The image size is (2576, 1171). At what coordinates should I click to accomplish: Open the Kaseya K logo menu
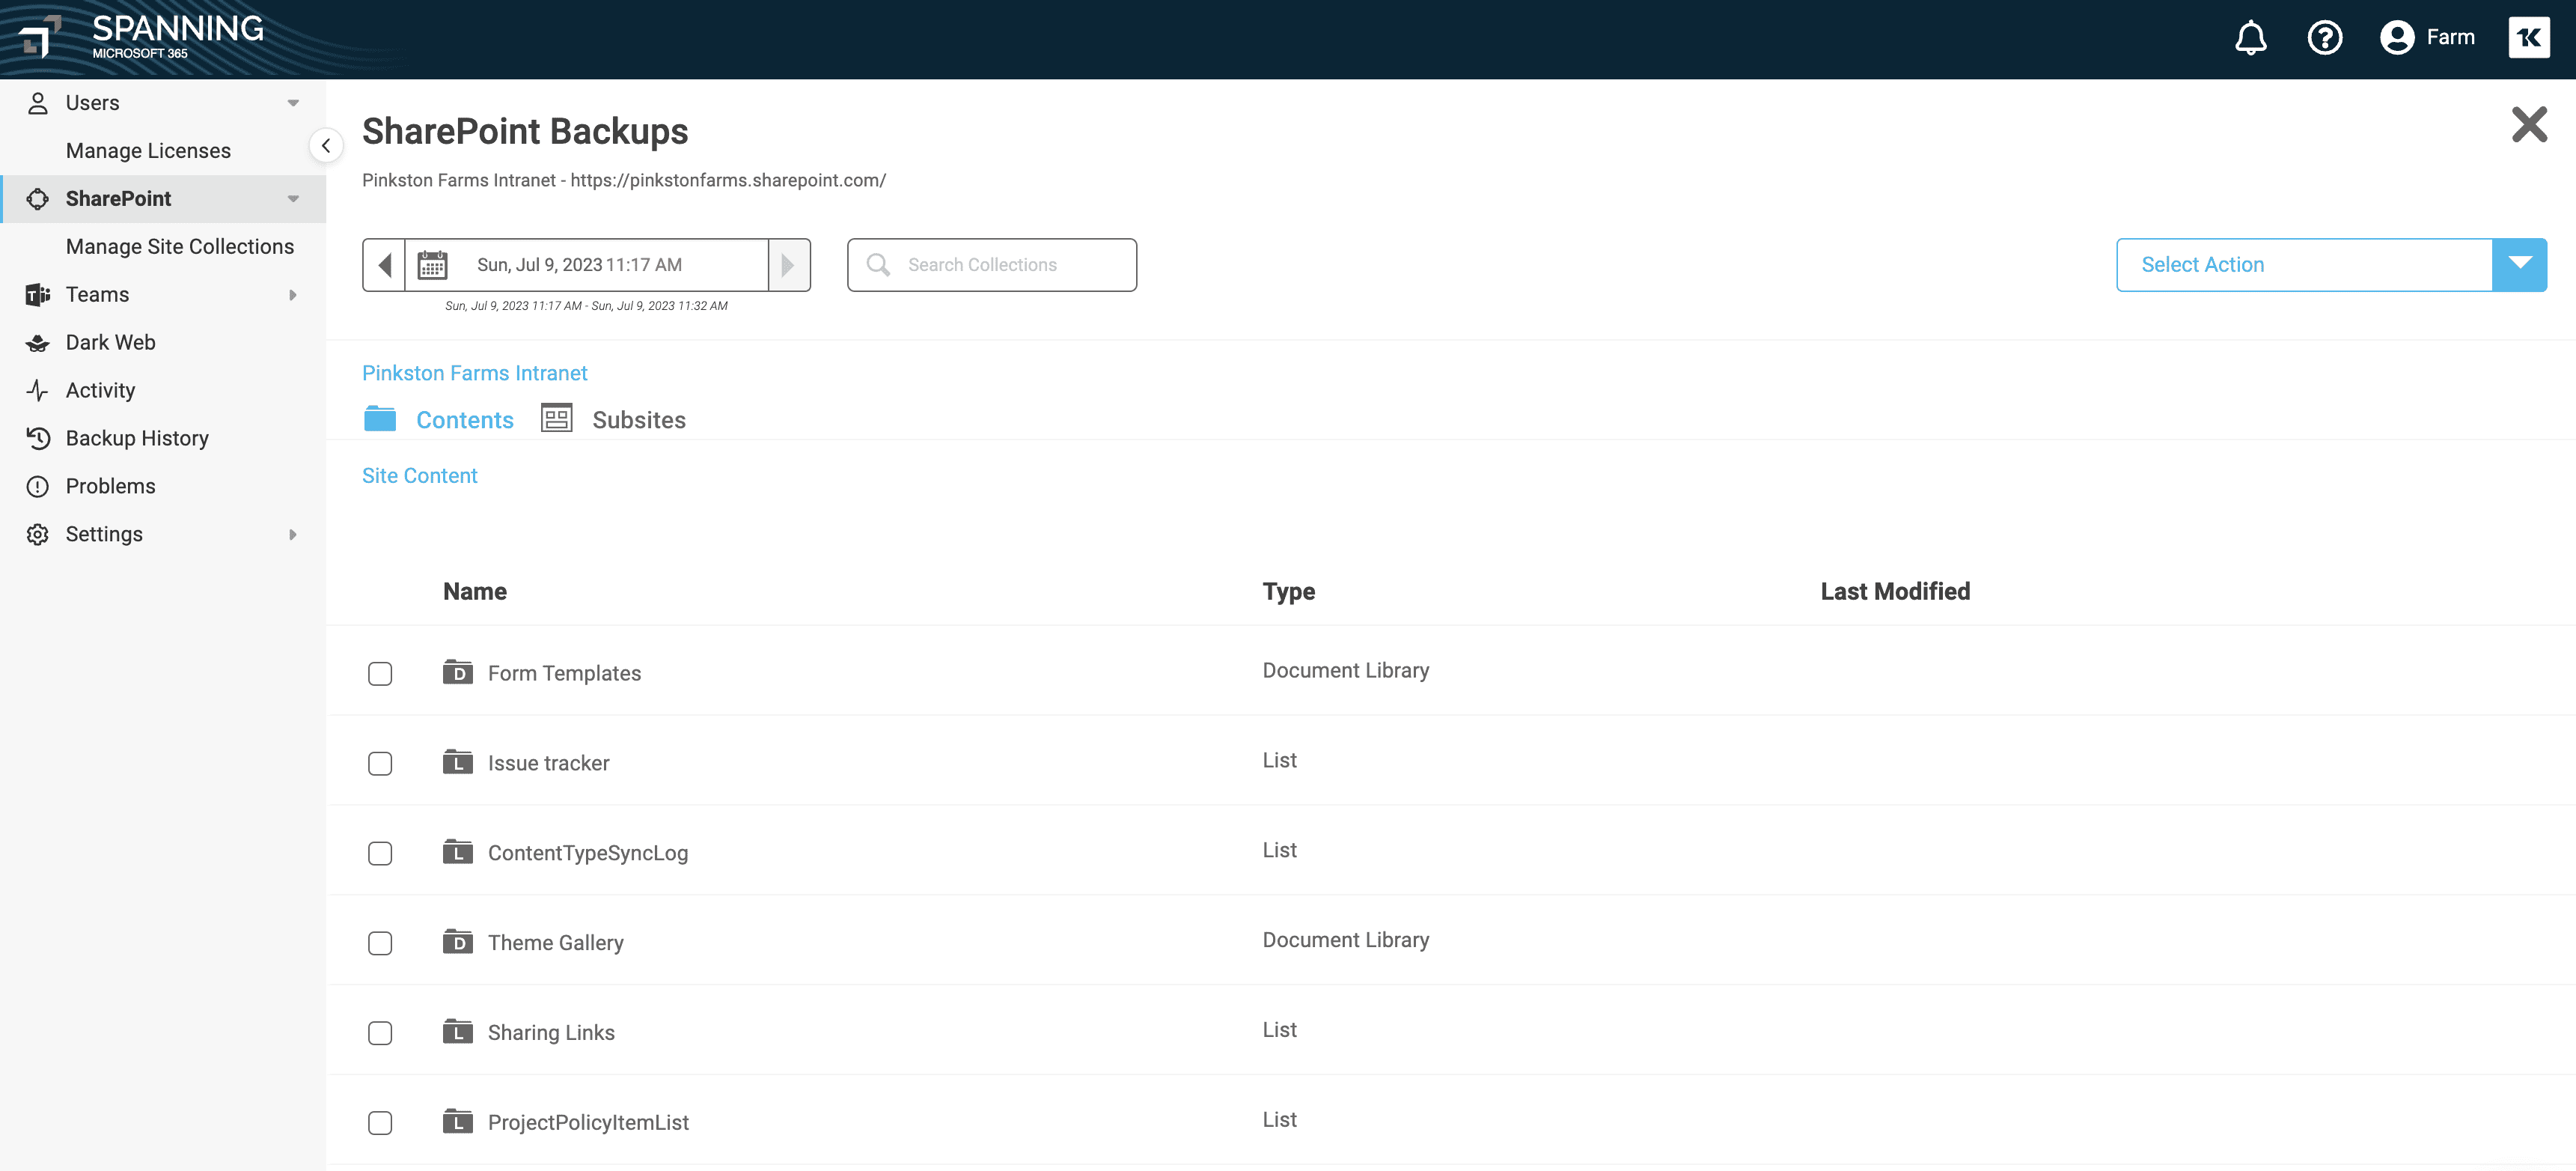(x=2529, y=38)
